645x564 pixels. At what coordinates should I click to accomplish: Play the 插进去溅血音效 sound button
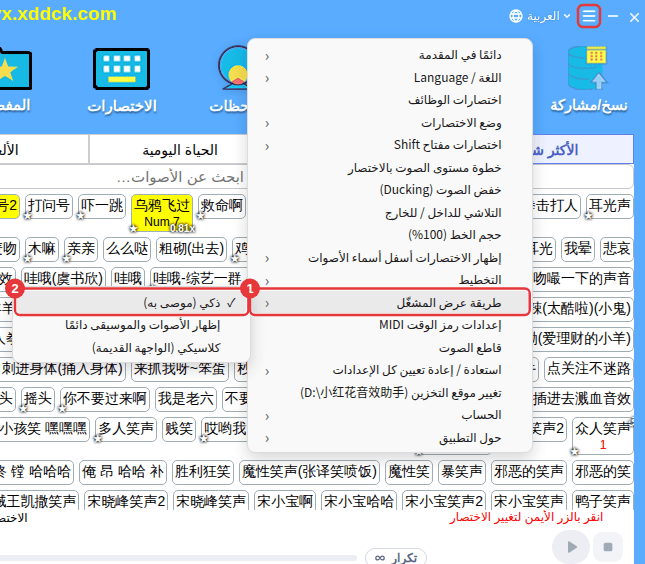[582, 399]
